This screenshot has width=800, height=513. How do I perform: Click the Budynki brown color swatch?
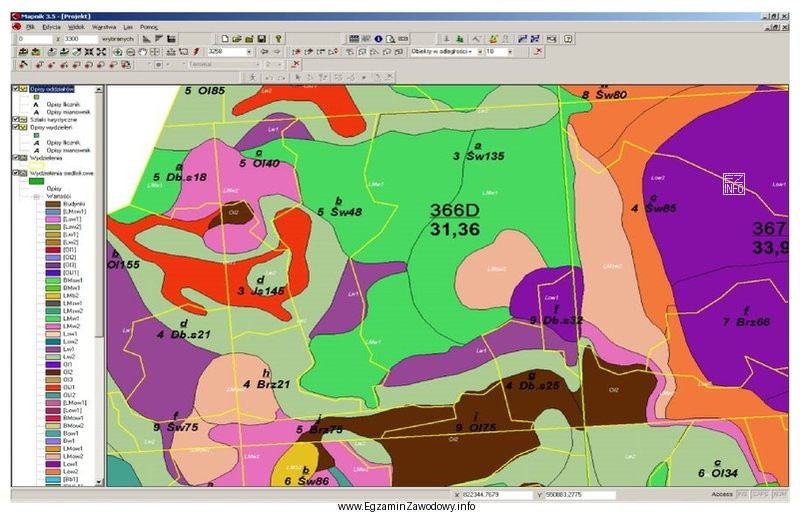tap(53, 204)
